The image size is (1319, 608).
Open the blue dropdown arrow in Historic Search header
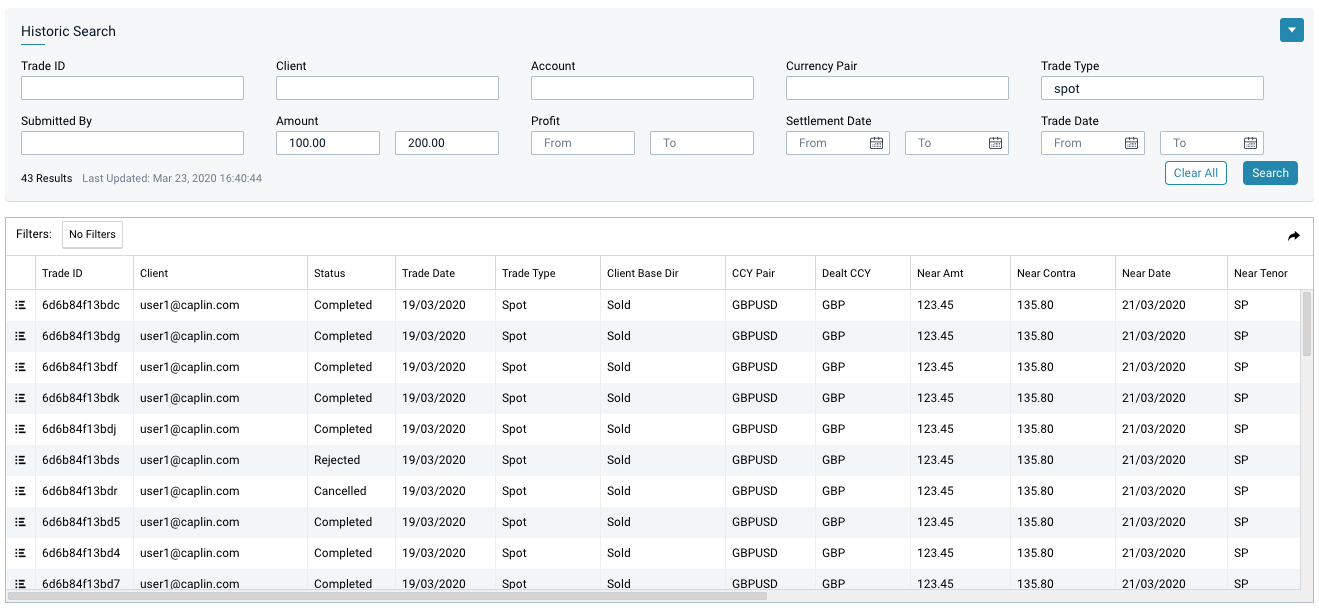coord(1291,30)
